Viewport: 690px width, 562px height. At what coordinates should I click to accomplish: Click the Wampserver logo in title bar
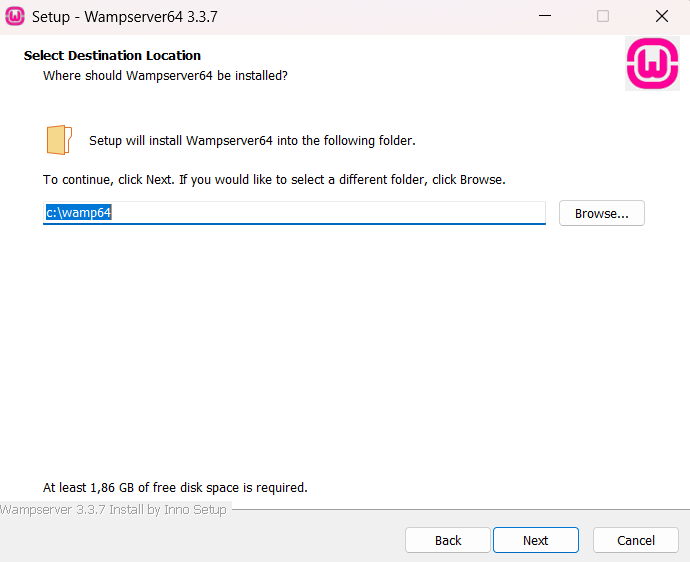(15, 17)
